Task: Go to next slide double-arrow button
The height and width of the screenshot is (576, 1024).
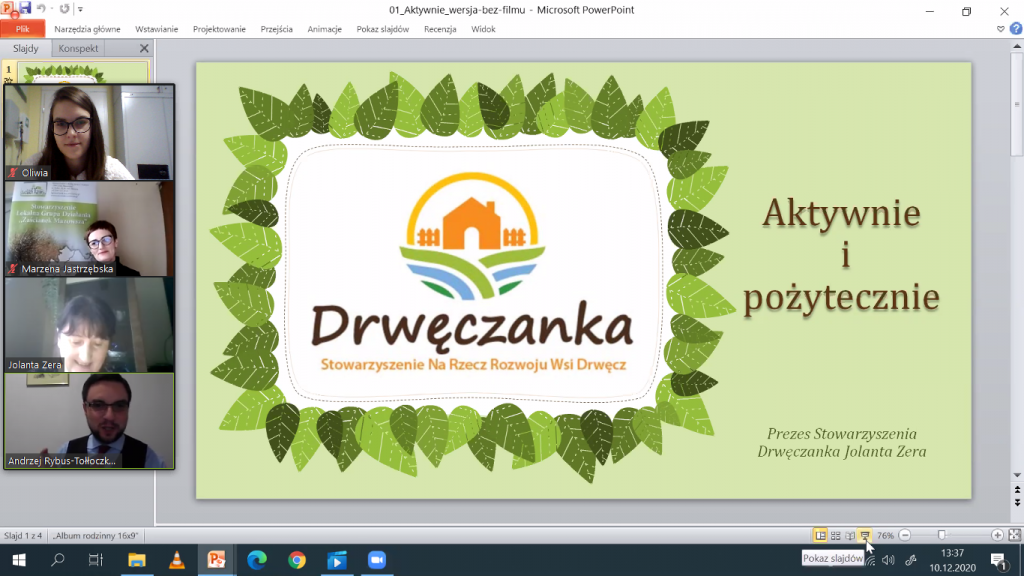Action: (x=1017, y=502)
